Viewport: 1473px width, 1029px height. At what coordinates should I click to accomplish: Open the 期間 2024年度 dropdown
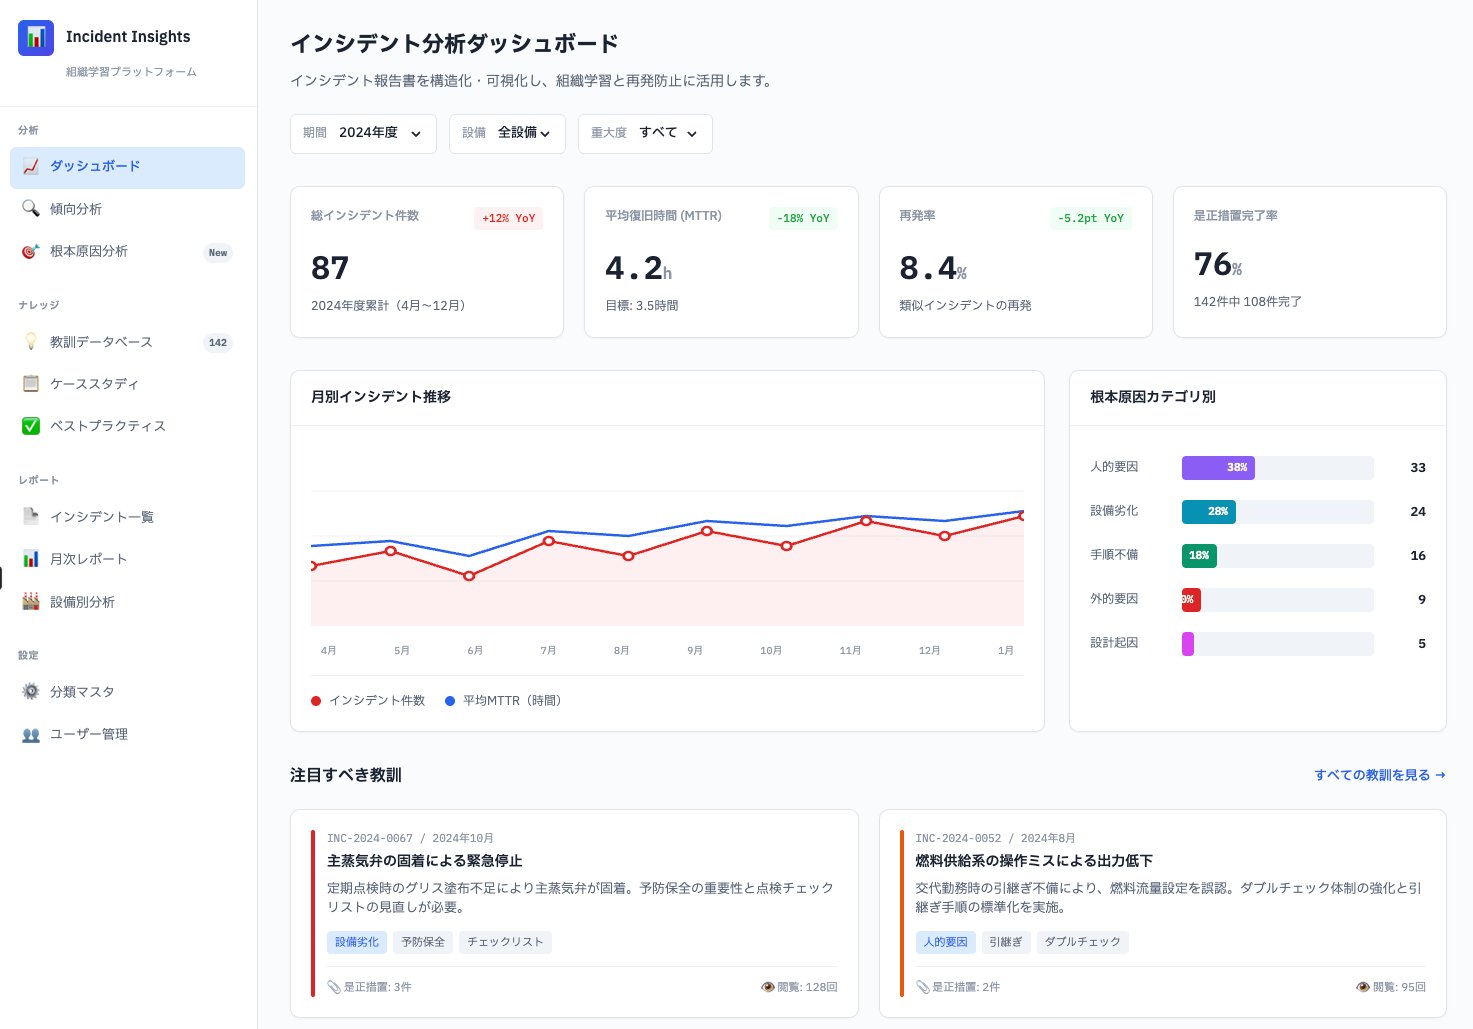[x=363, y=133]
